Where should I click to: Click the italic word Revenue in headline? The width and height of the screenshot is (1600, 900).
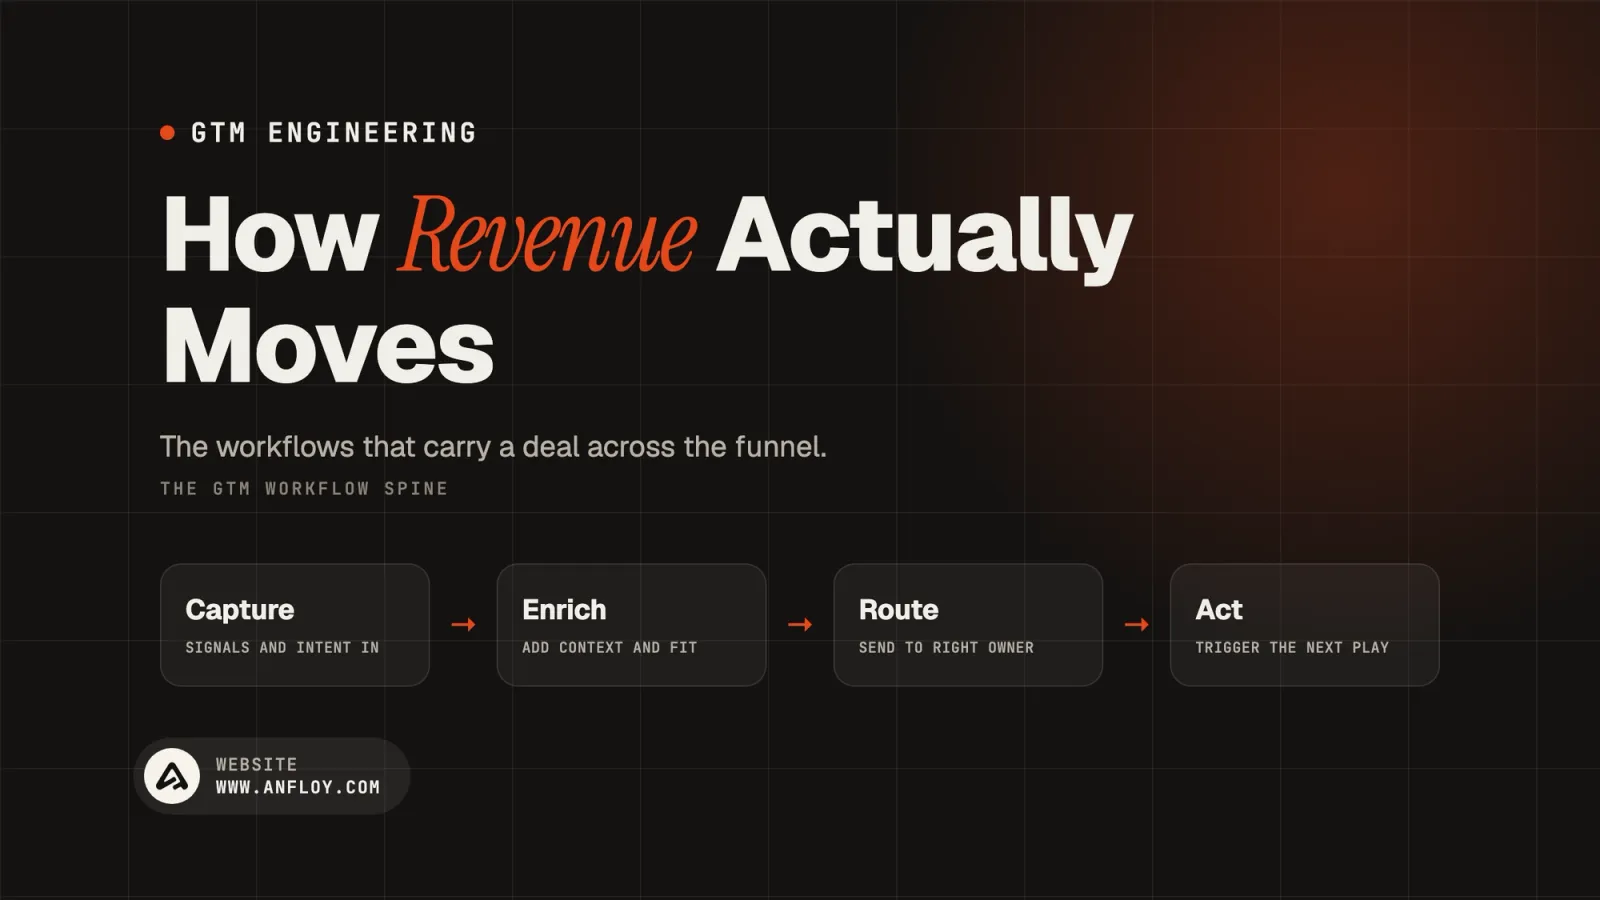point(547,235)
